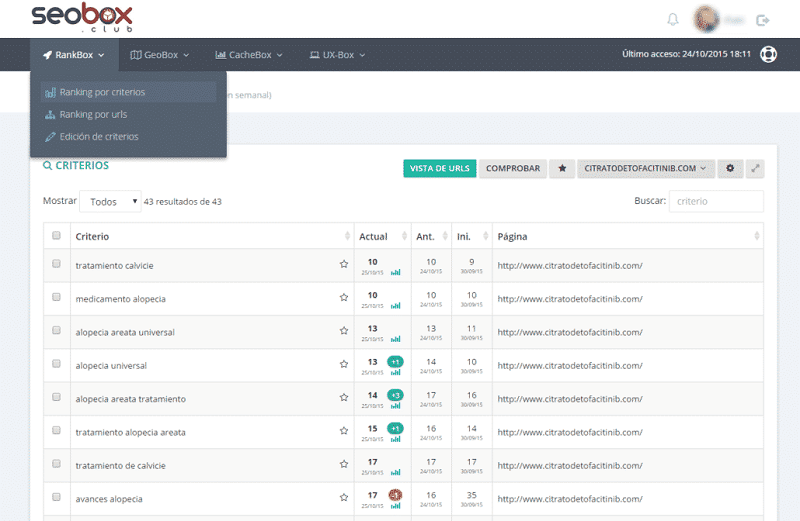Star the 'tratamiento de calvicie' criterion

point(344,464)
